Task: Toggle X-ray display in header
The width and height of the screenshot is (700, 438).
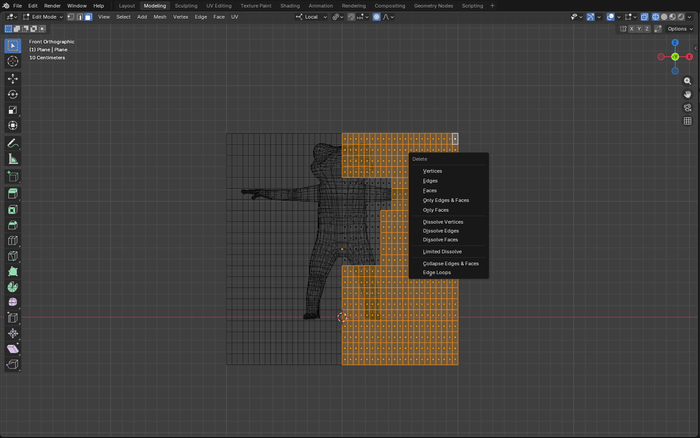Action: tap(642, 17)
